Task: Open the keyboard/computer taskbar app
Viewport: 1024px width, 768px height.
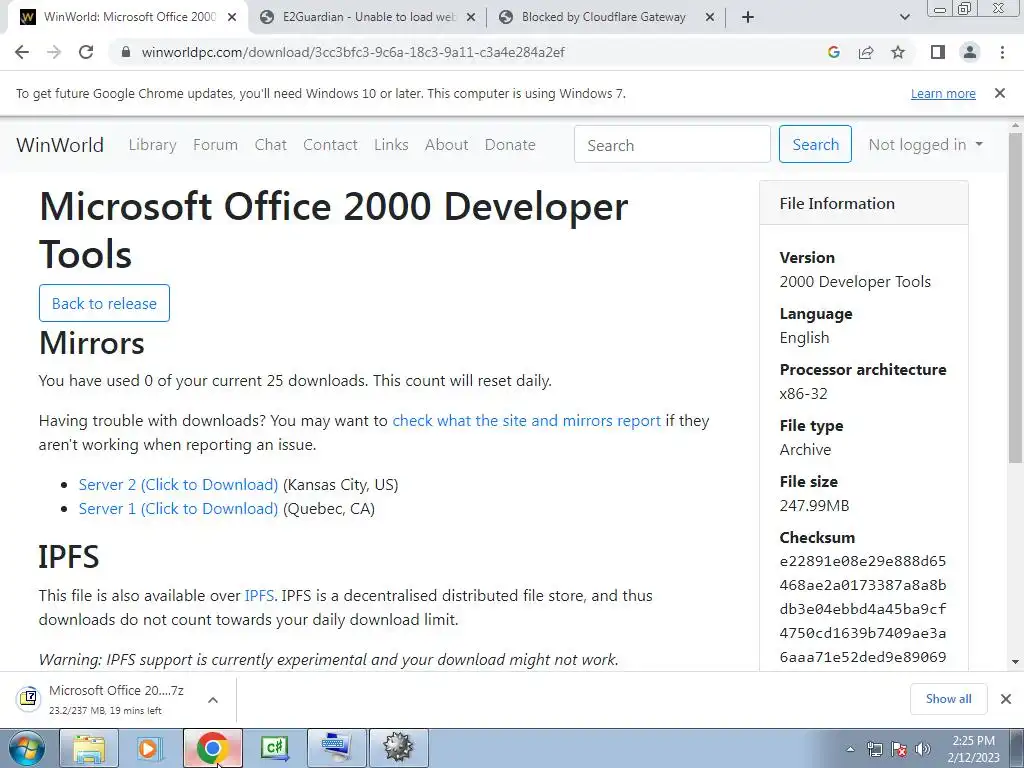Action: pyautogui.click(x=337, y=748)
